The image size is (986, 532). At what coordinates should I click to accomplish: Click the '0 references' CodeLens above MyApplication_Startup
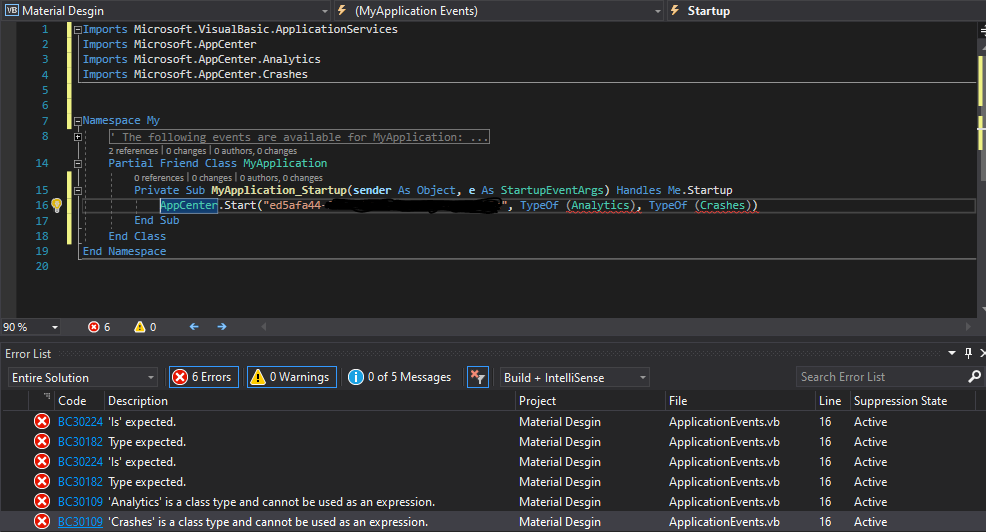tap(158, 178)
